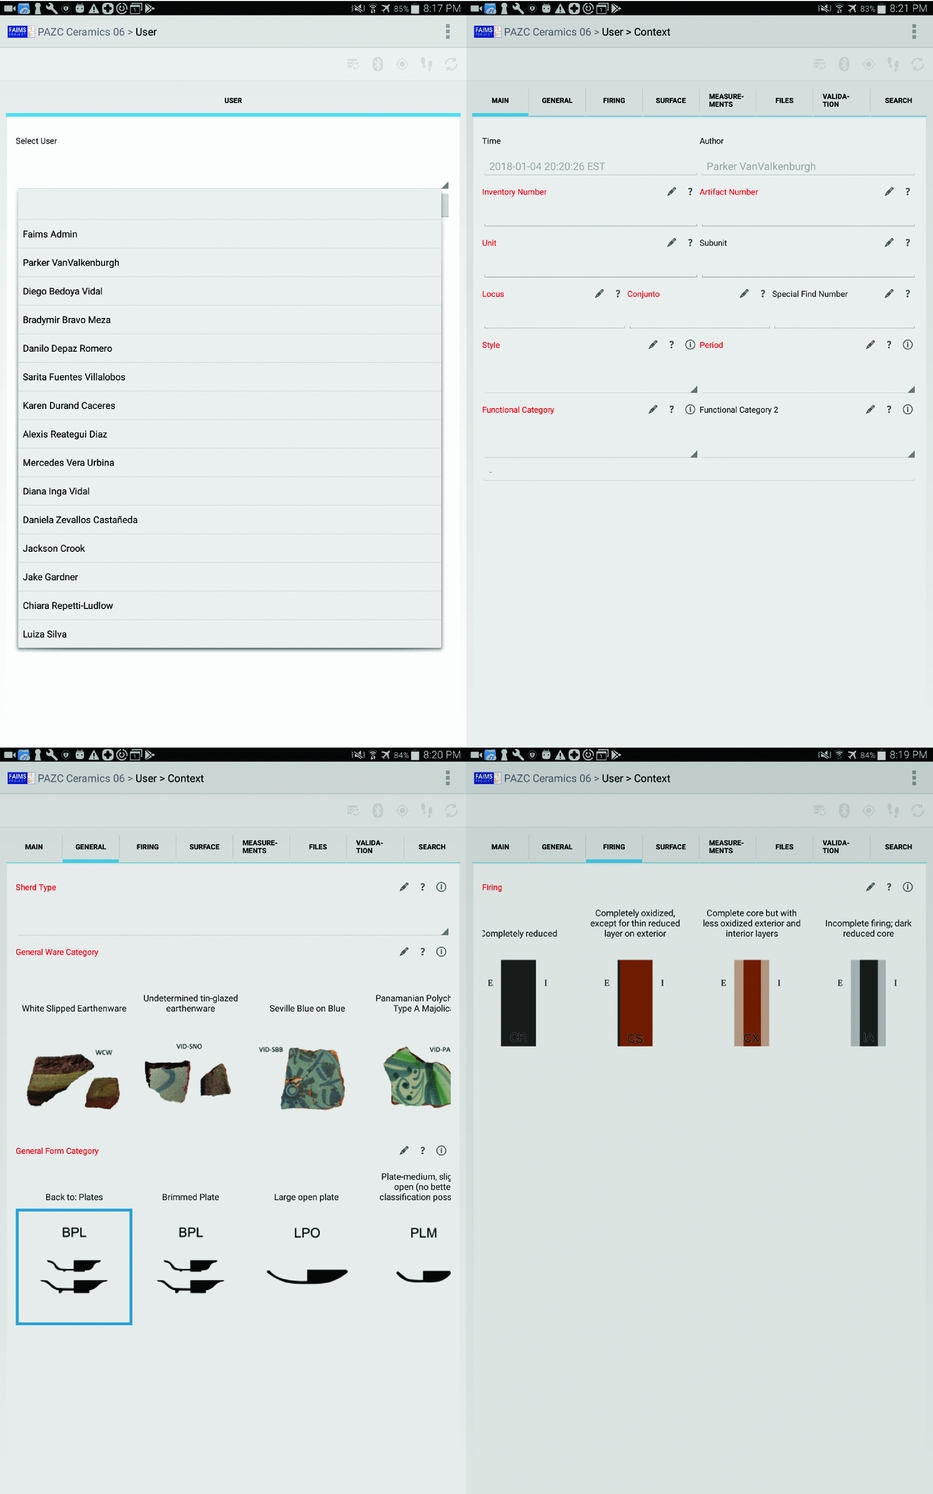Click the Back to: Plates tile
The height and width of the screenshot is (1494, 933).
(74, 1266)
